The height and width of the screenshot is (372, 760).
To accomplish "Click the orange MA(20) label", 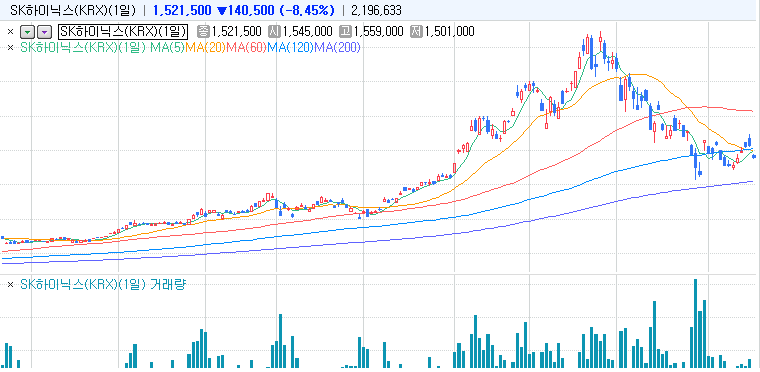I will click(x=205, y=47).
